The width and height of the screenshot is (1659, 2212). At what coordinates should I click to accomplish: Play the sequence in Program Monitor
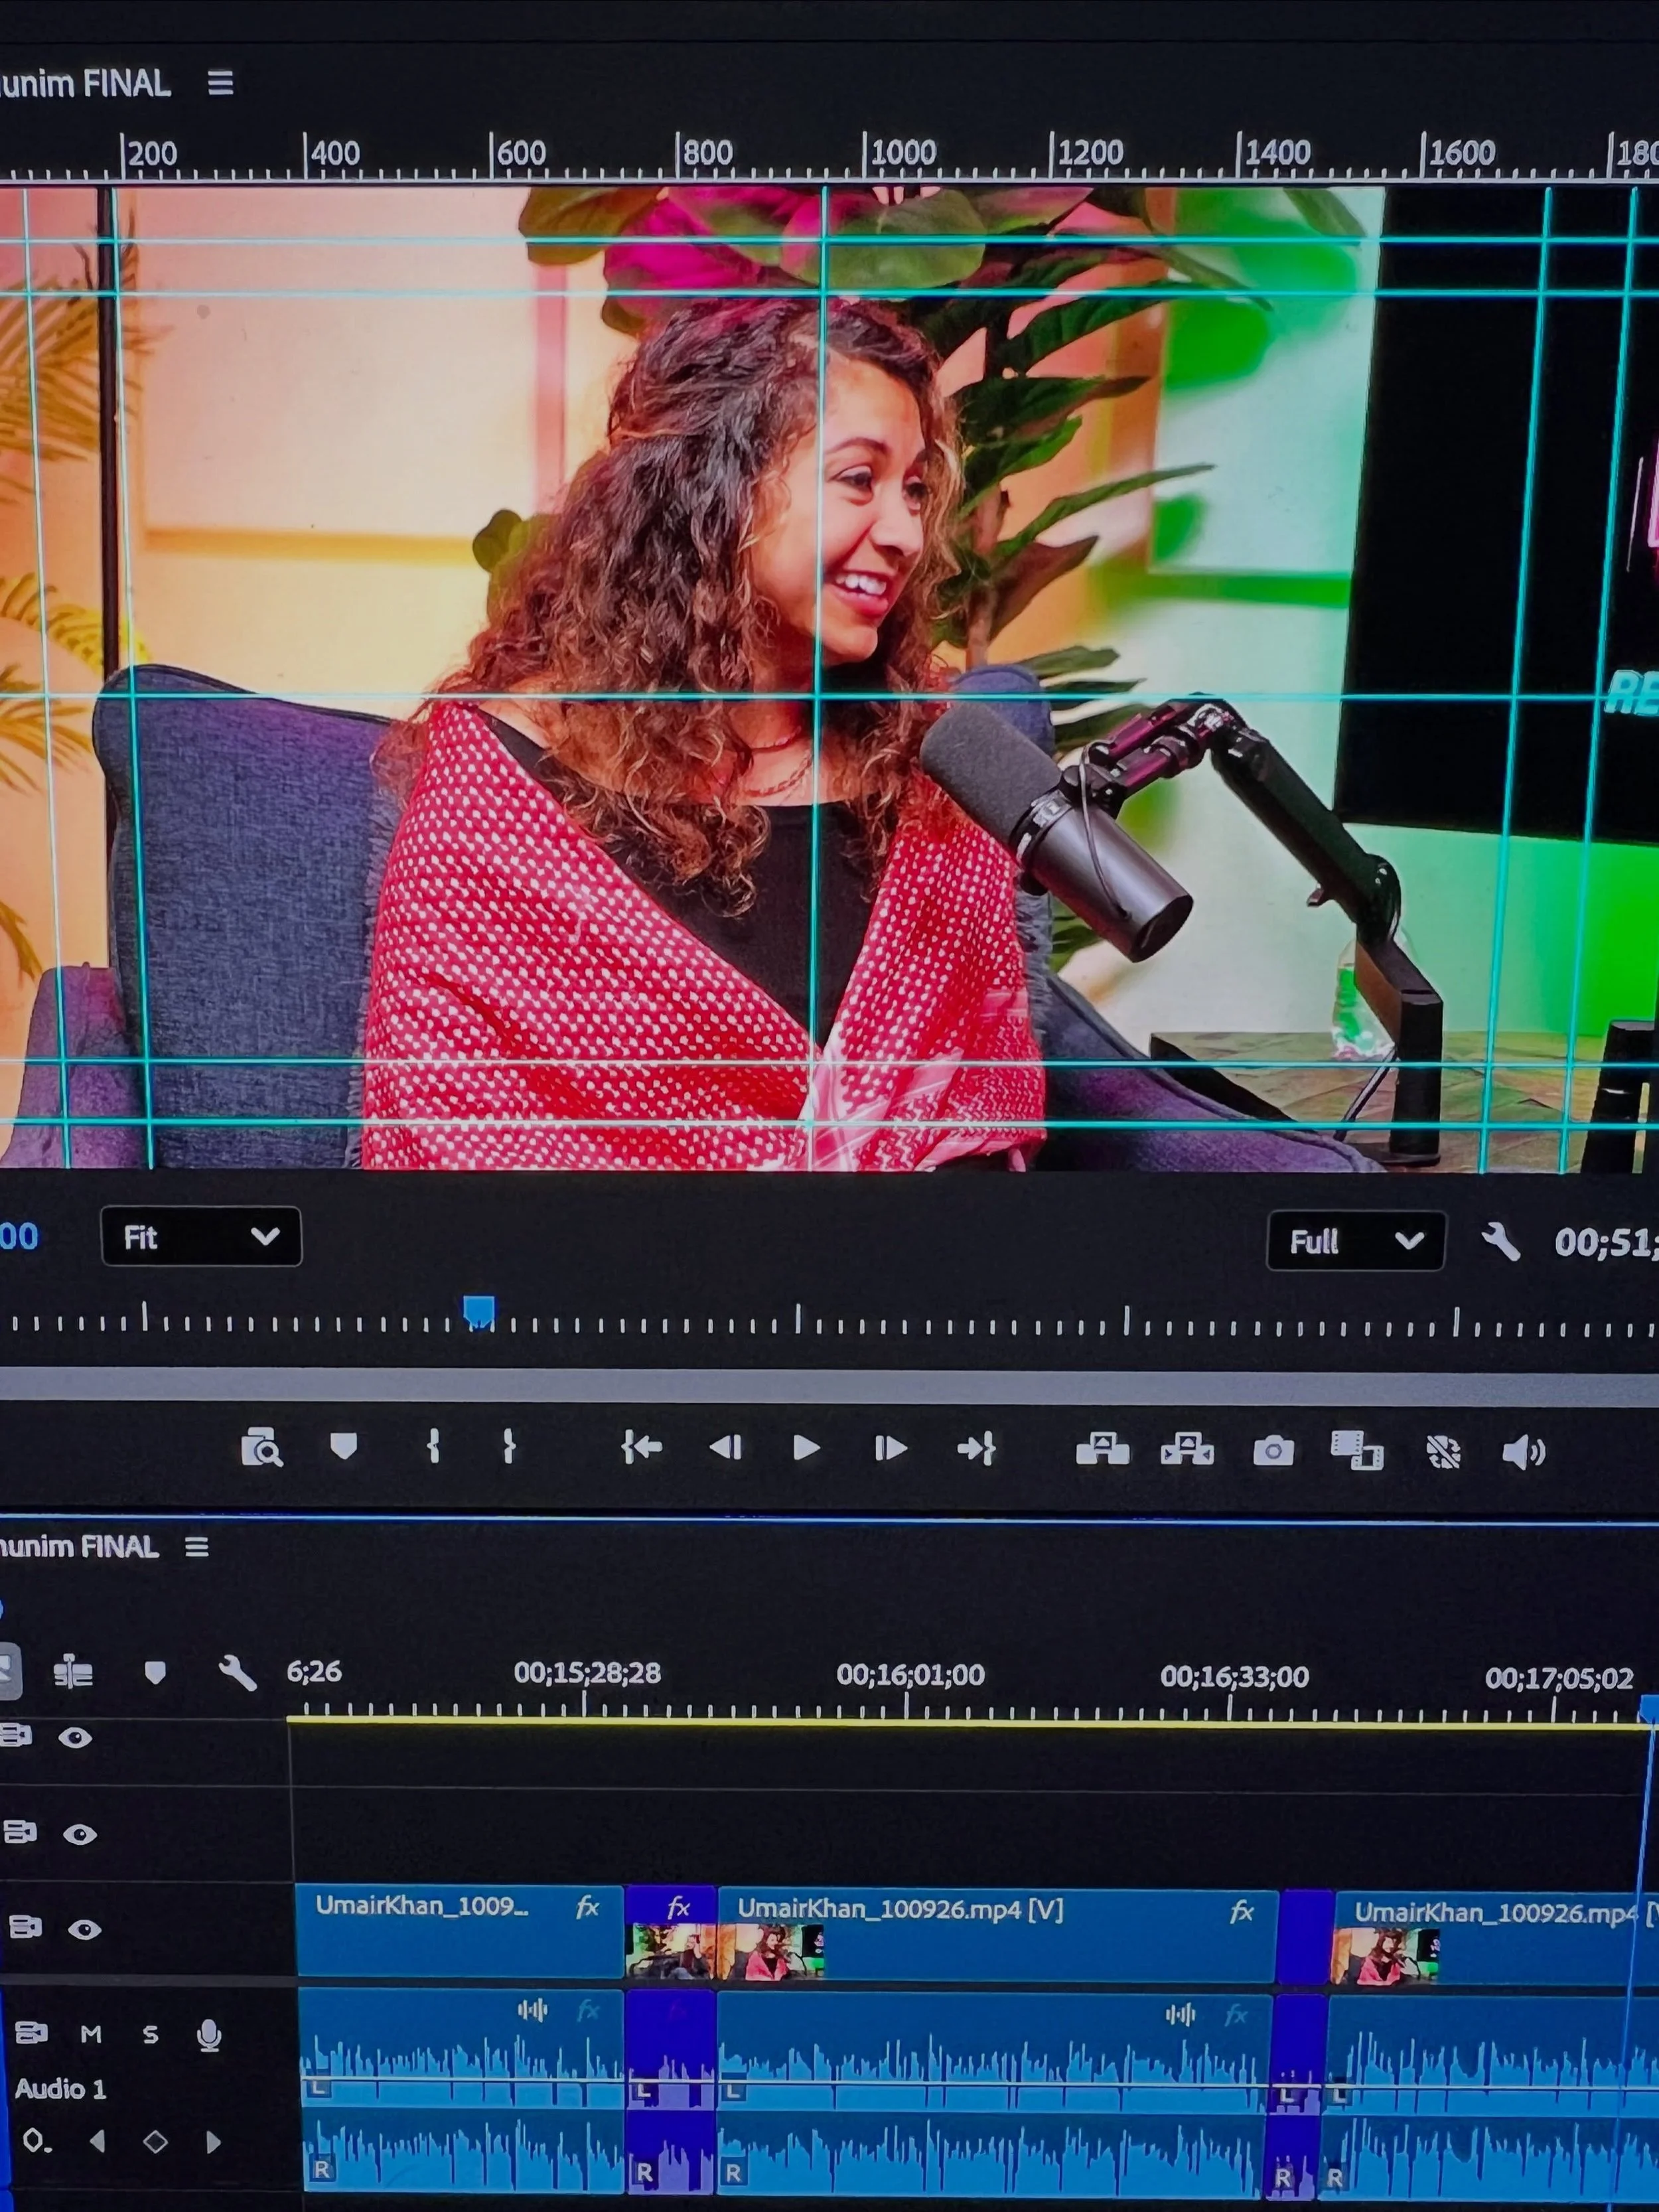tap(806, 1448)
